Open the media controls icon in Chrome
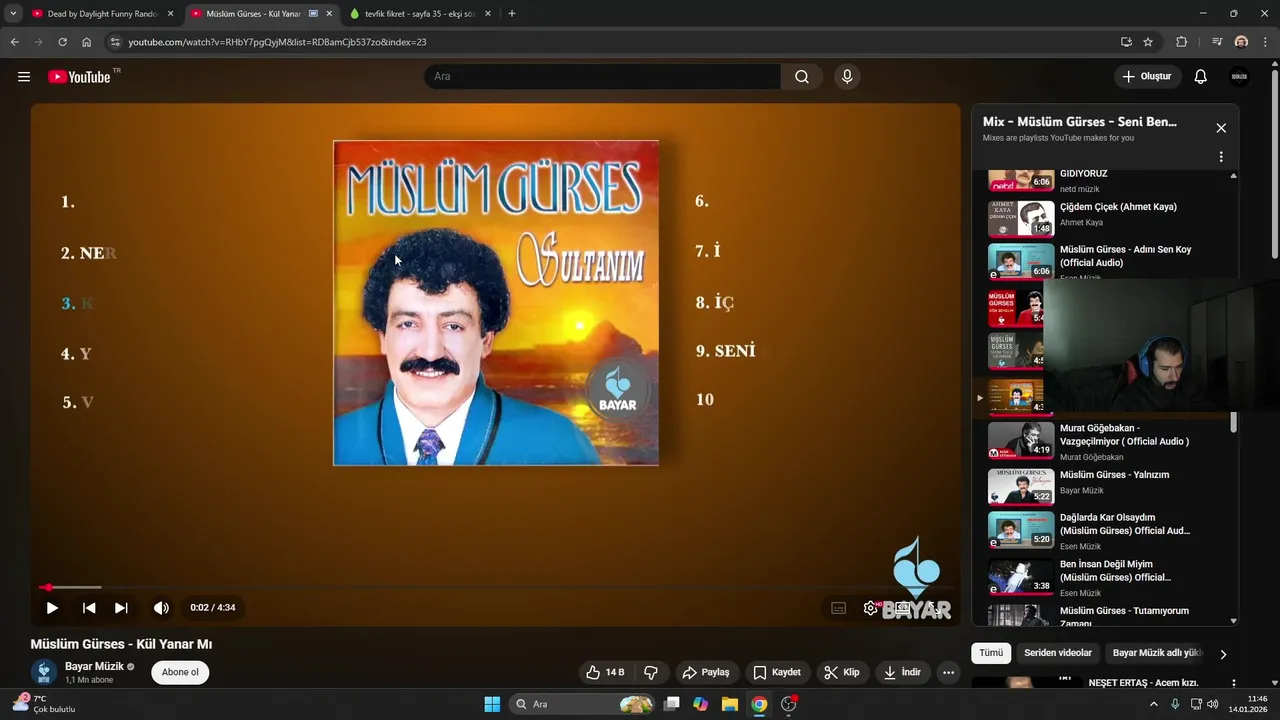Screen dimensions: 1280x720 coord(1217,42)
